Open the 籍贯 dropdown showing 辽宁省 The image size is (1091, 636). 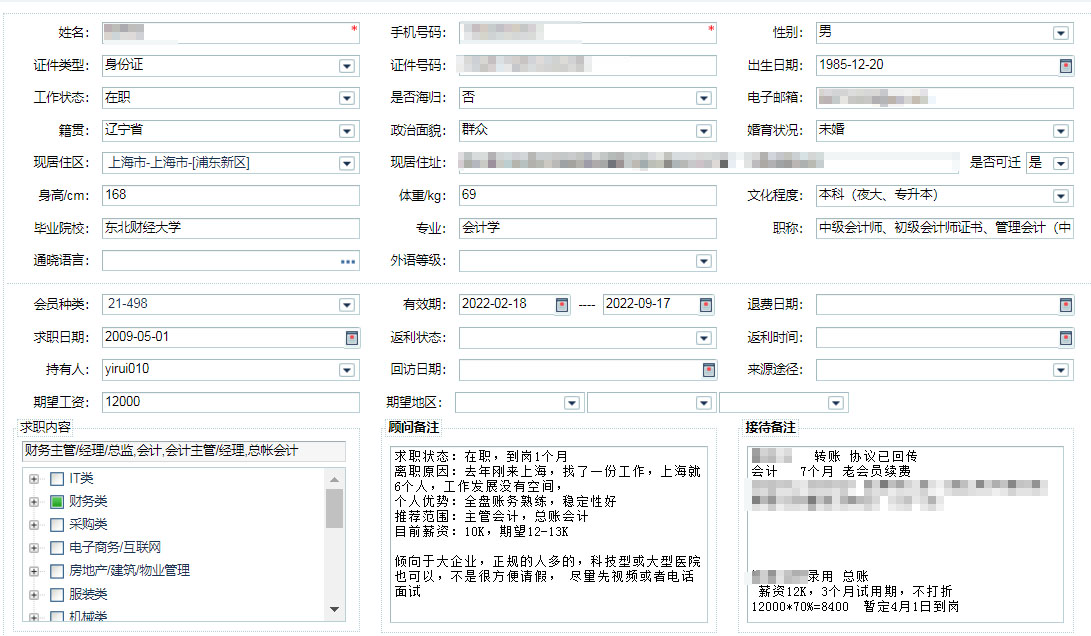pos(347,131)
